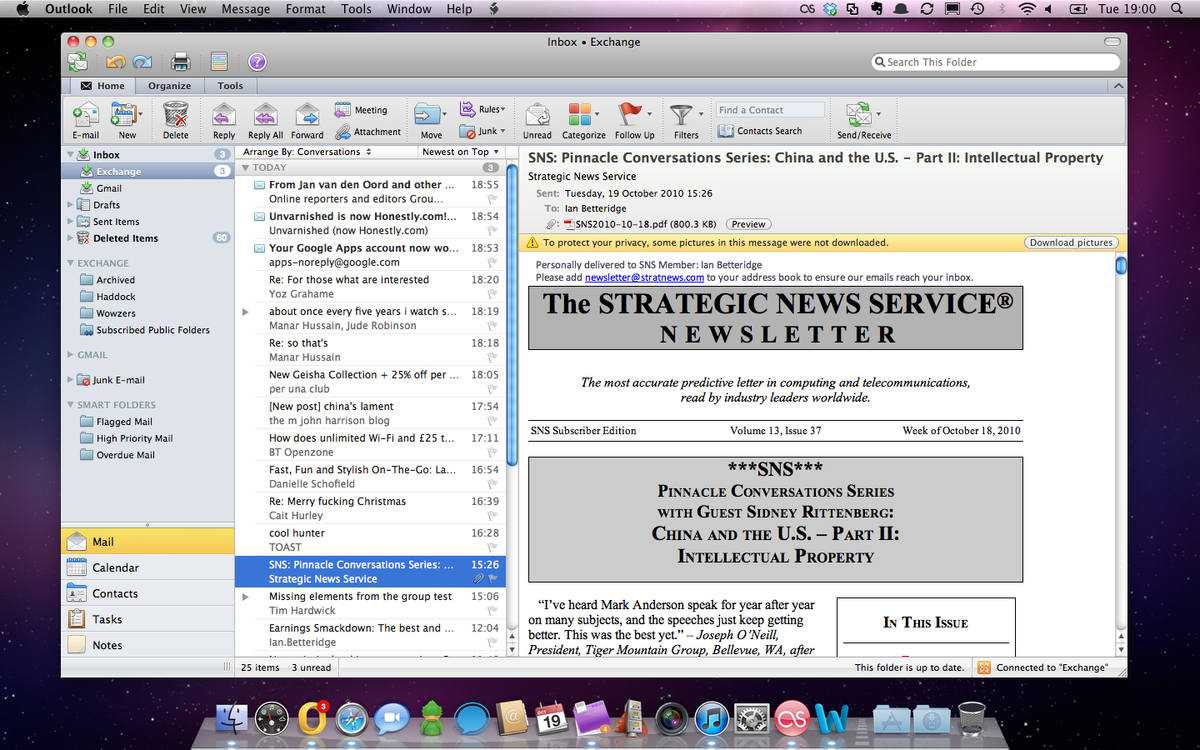Click the My Day icon in title toolbar
This screenshot has height=750, width=1200.
click(x=218, y=62)
